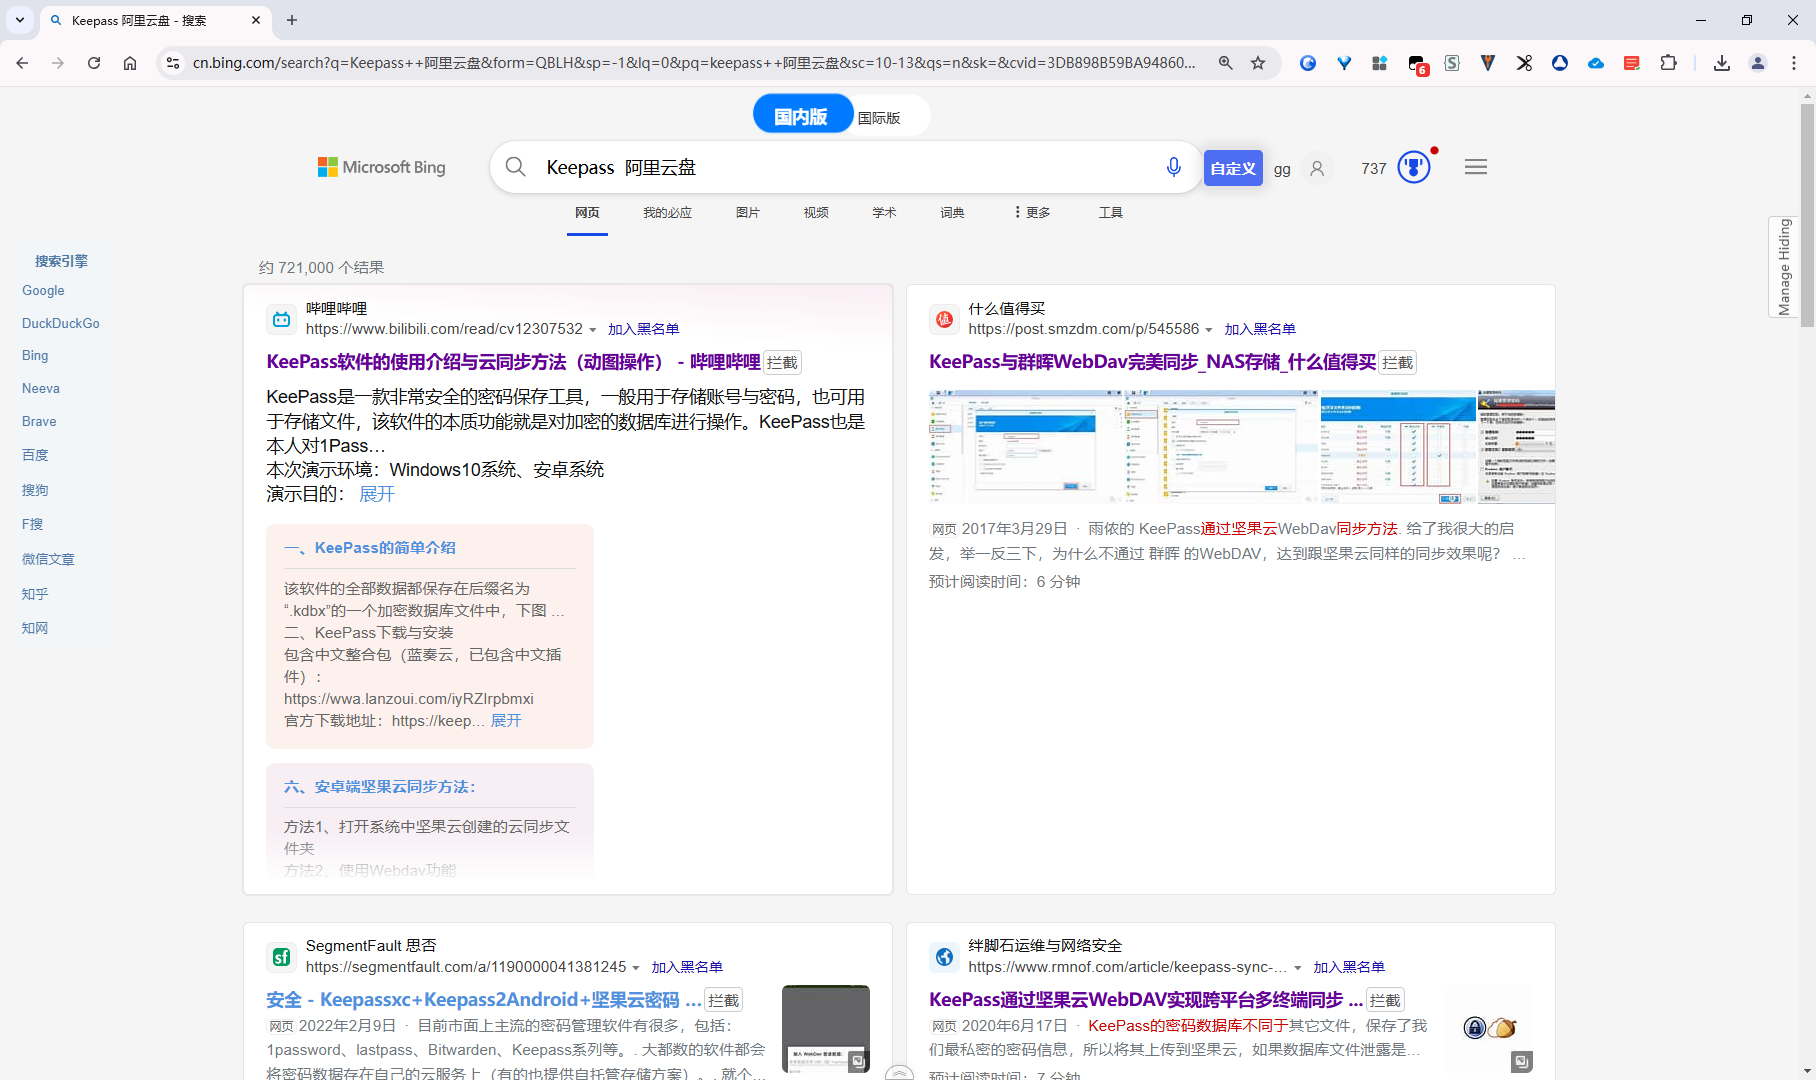The width and height of the screenshot is (1816, 1080).
Task: Open a new browser tab
Action: point(292,20)
